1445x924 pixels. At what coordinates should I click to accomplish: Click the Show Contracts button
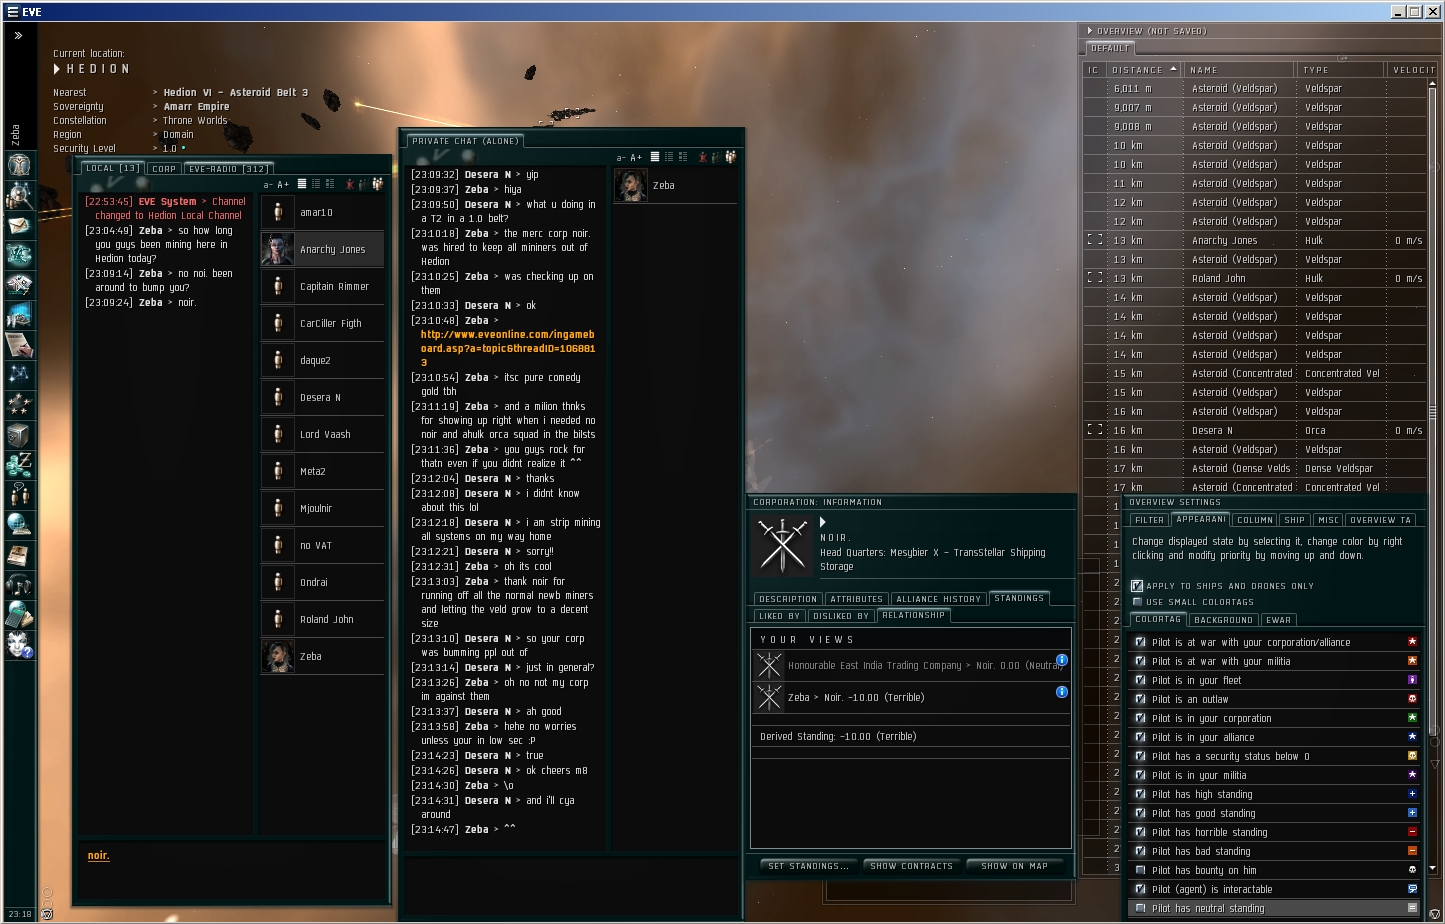click(912, 866)
